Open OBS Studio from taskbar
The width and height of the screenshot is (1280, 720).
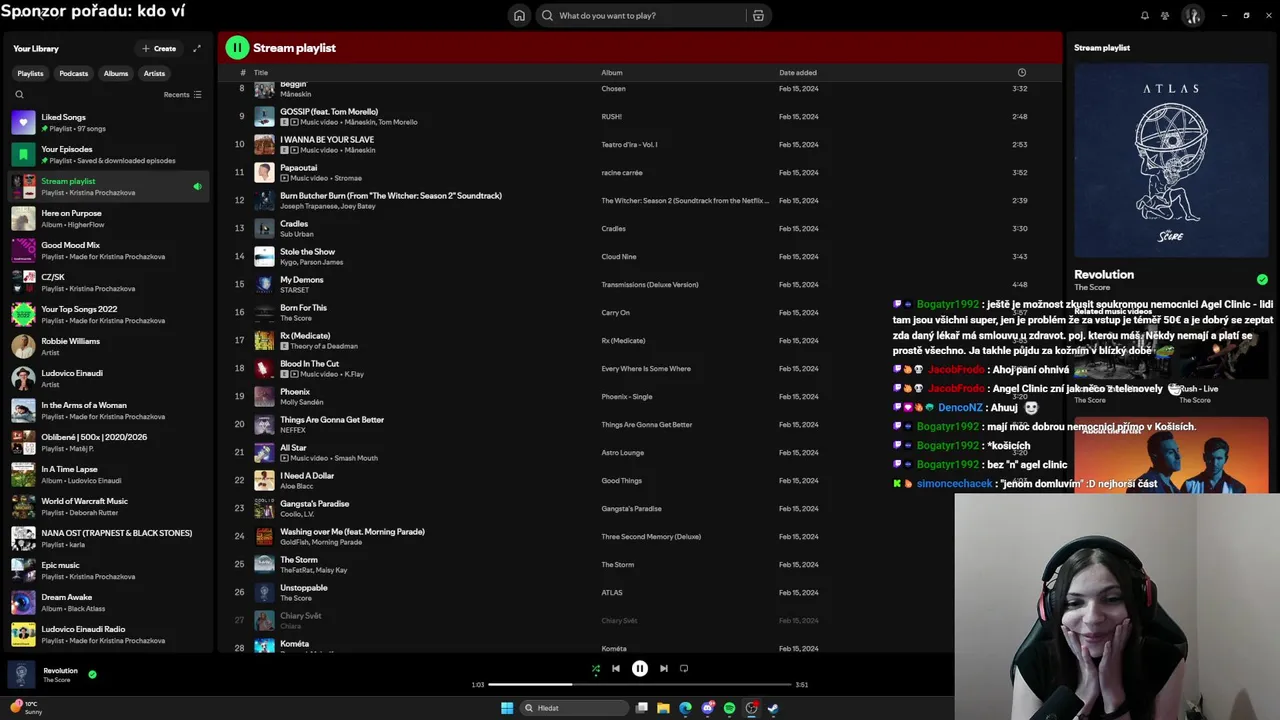click(751, 708)
